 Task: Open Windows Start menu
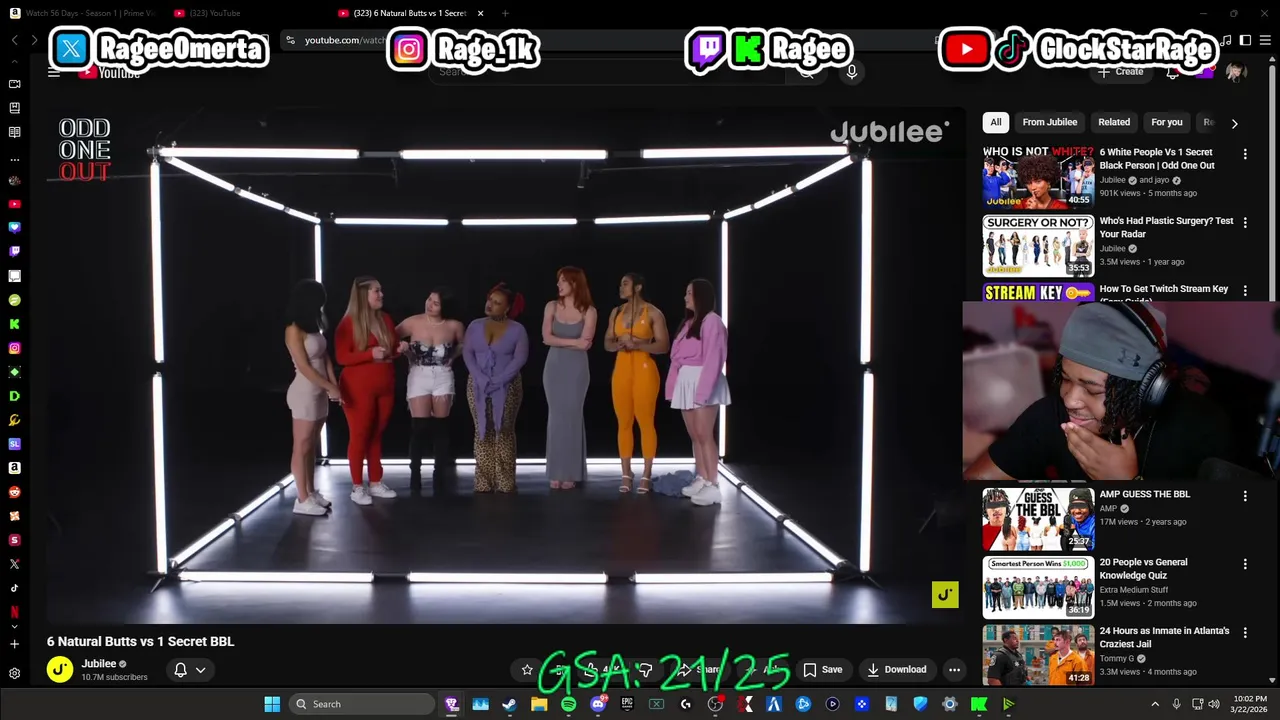[x=272, y=704]
